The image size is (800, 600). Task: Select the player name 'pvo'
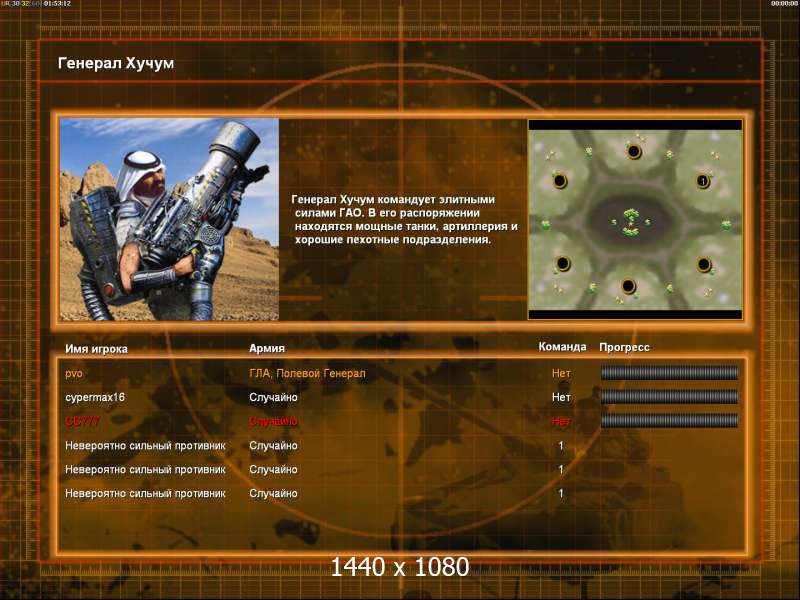click(73, 373)
